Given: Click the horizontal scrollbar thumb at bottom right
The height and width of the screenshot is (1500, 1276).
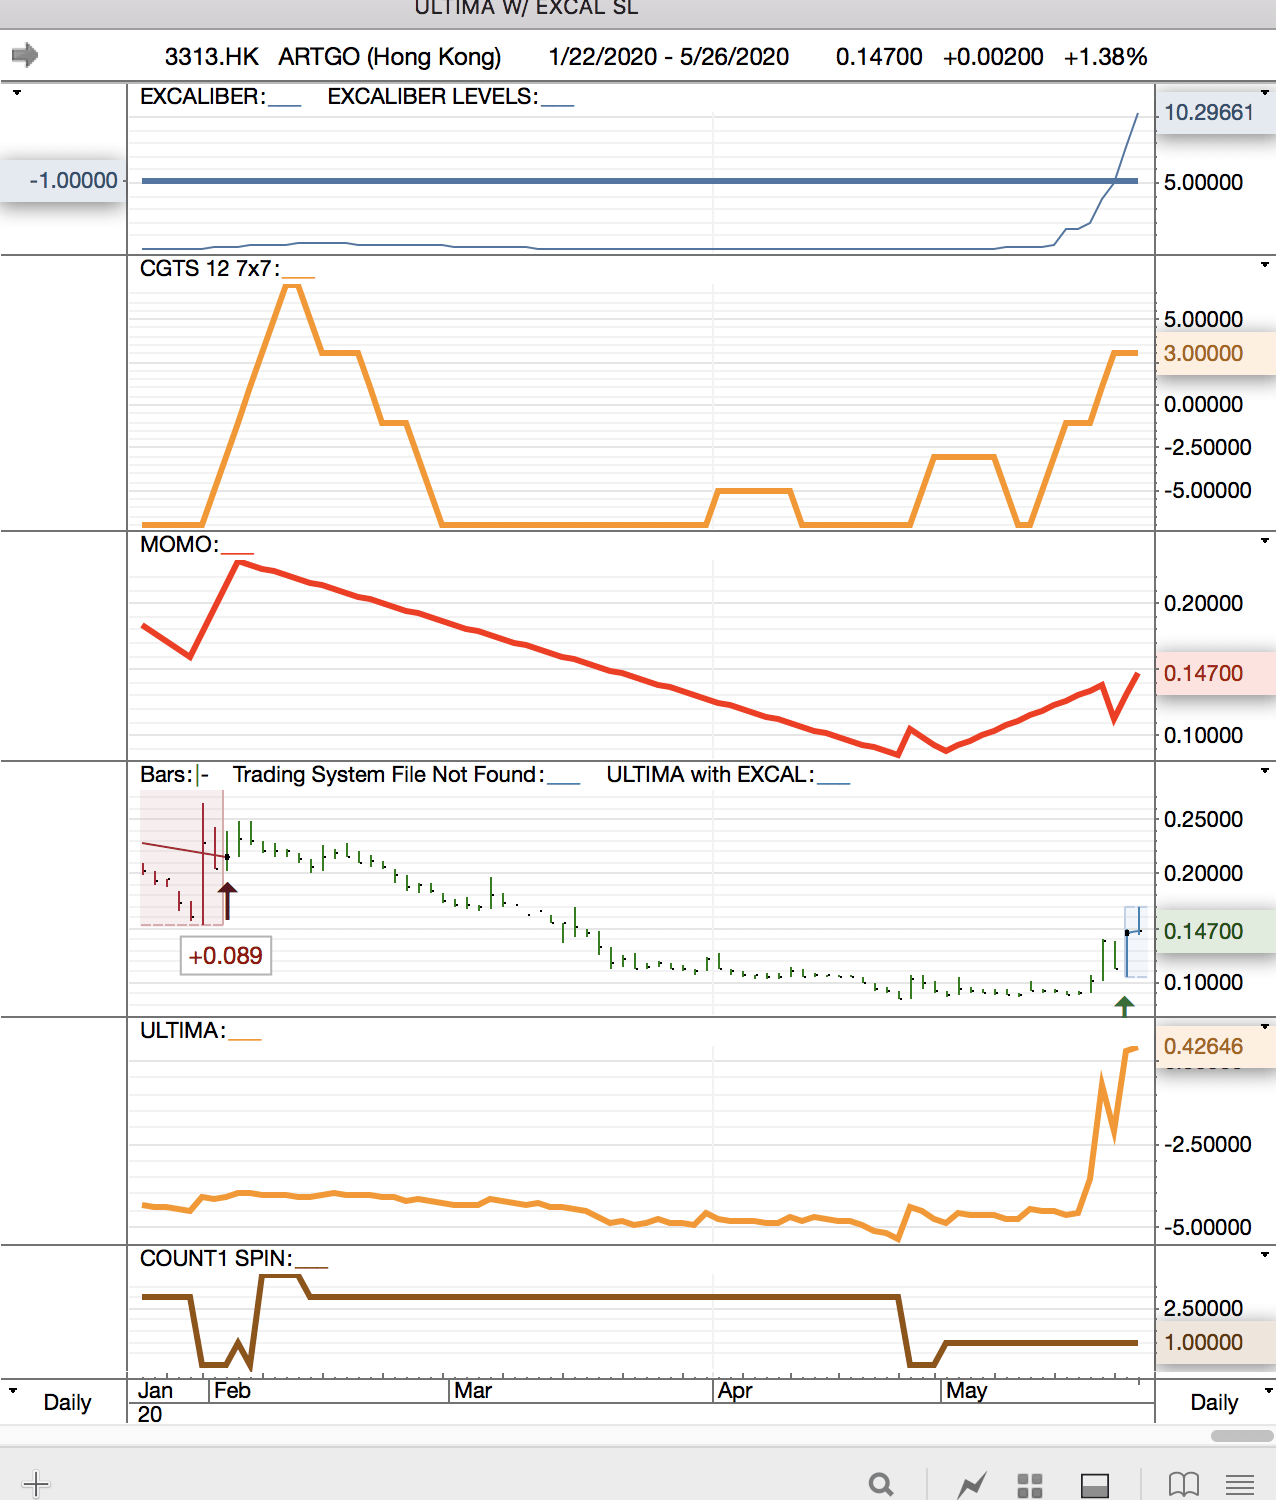Looking at the screenshot, I should 1242,1435.
